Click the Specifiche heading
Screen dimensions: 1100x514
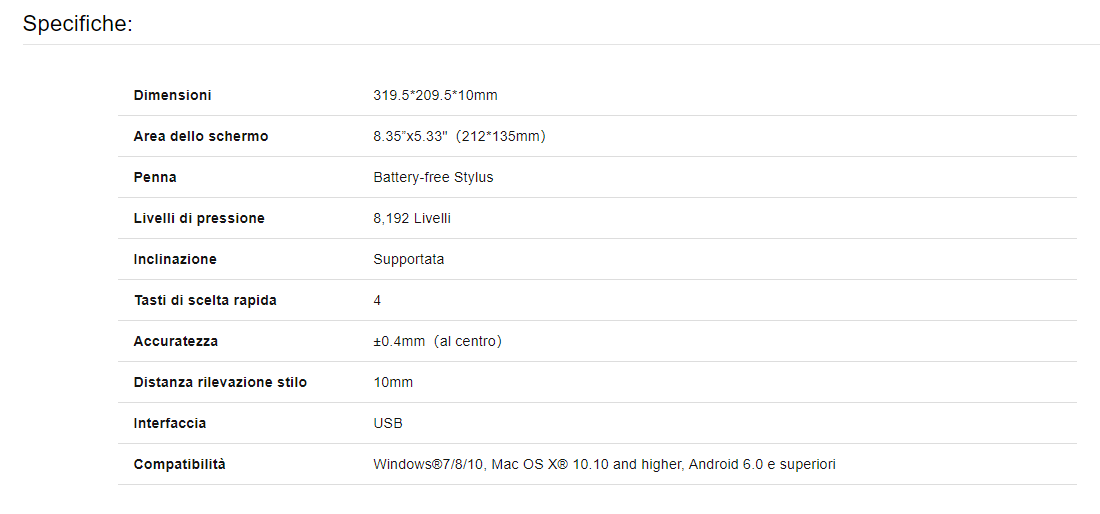click(77, 24)
